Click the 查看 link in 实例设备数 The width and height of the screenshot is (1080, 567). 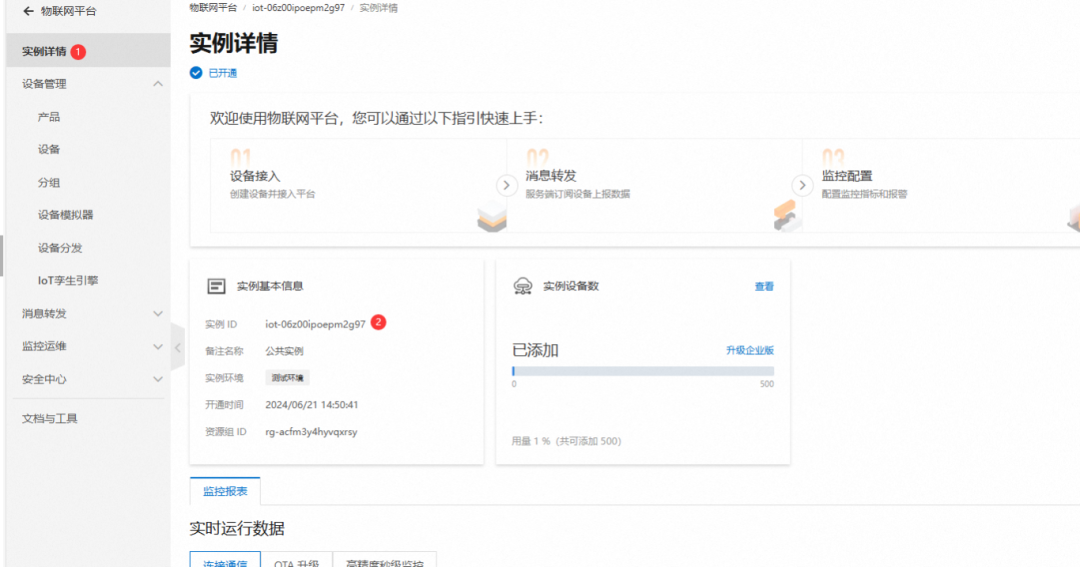click(764, 286)
